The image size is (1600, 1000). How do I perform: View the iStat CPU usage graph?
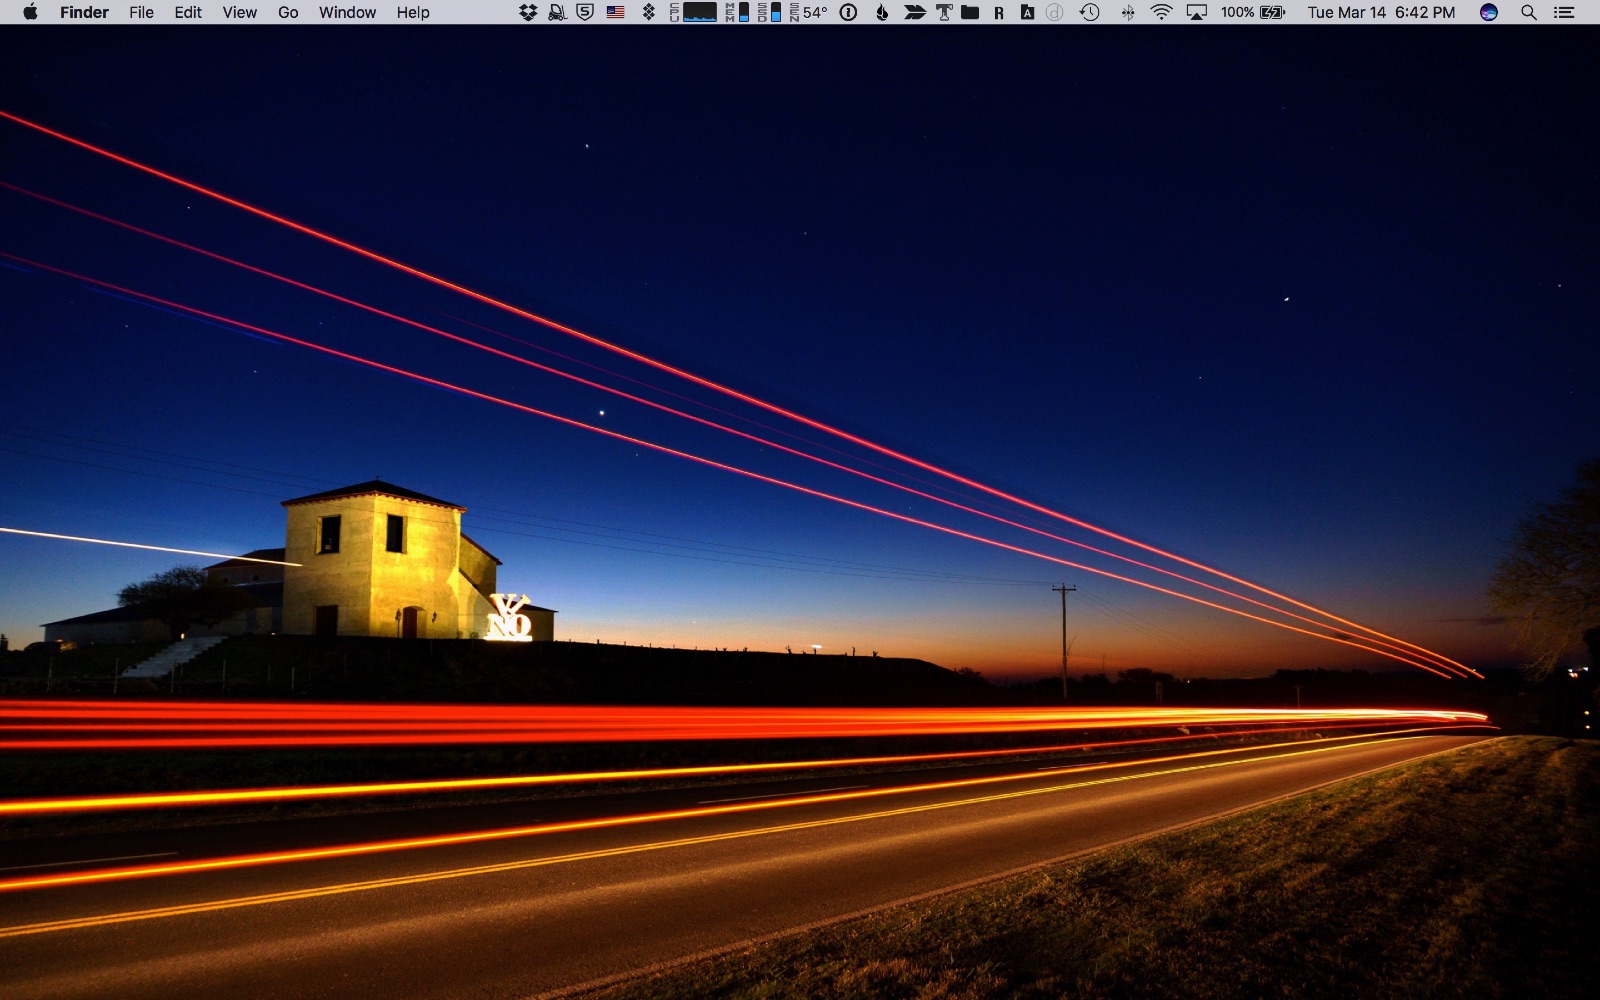tap(693, 13)
